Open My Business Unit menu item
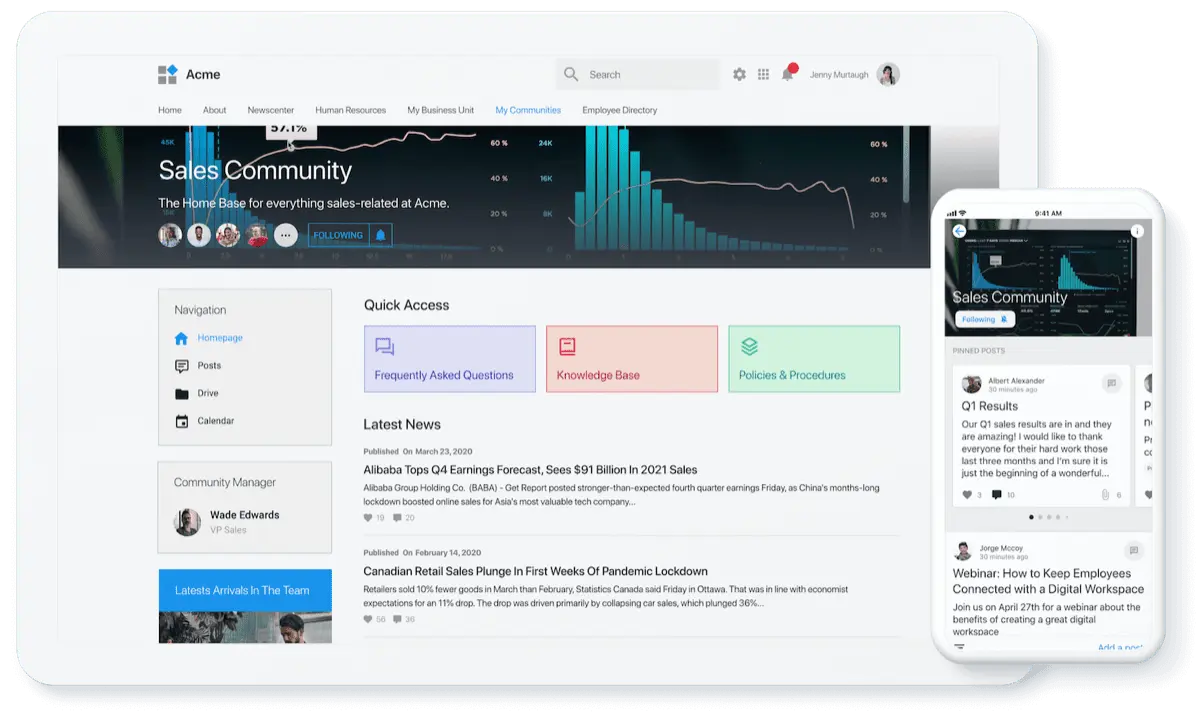This screenshot has width=1200, height=716. click(x=440, y=110)
